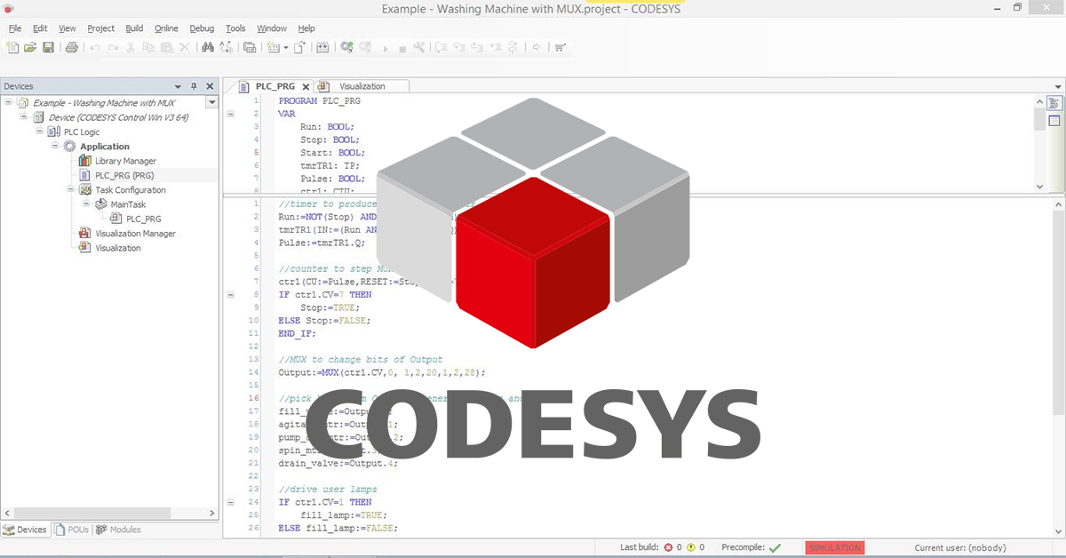Click the Build icon in the toolbar

tap(323, 47)
